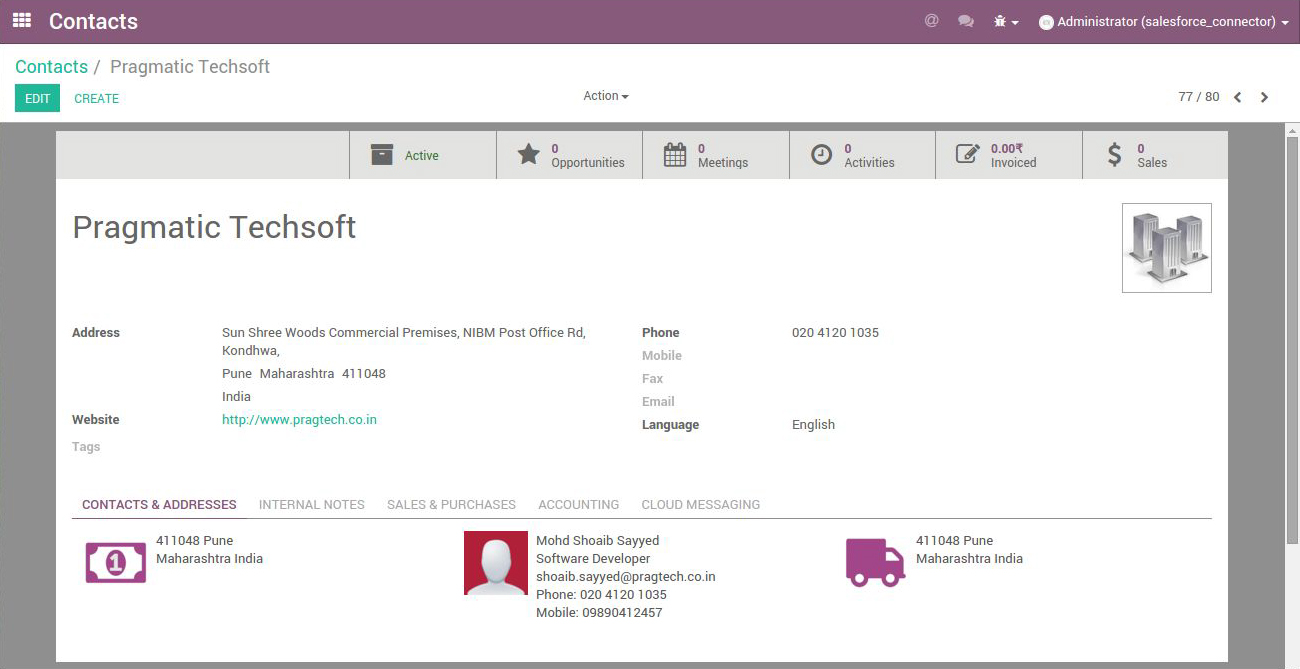Click the calendar Meetings icon
This screenshot has height=669, width=1300.
coord(675,155)
